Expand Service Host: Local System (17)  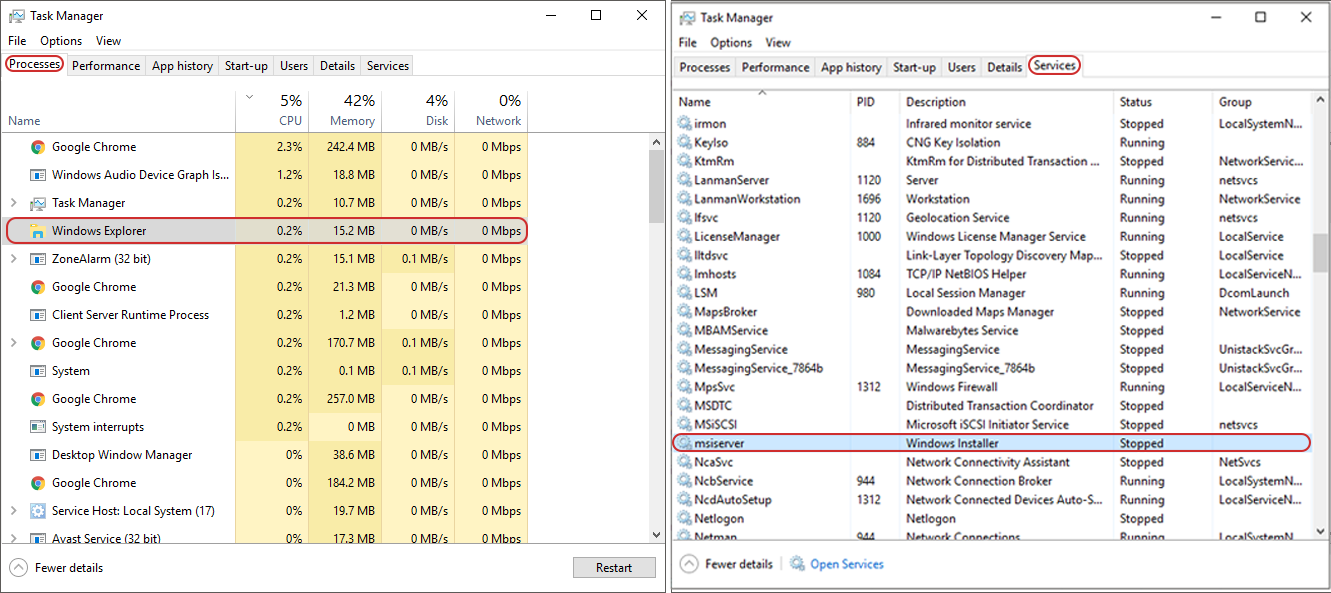pyautogui.click(x=13, y=511)
